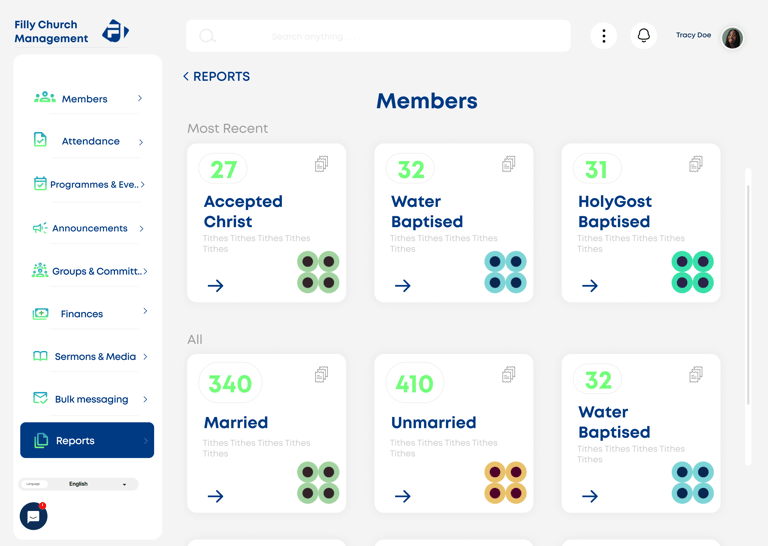
Task: Open Bulk messaging in sidebar
Action: pos(89,399)
